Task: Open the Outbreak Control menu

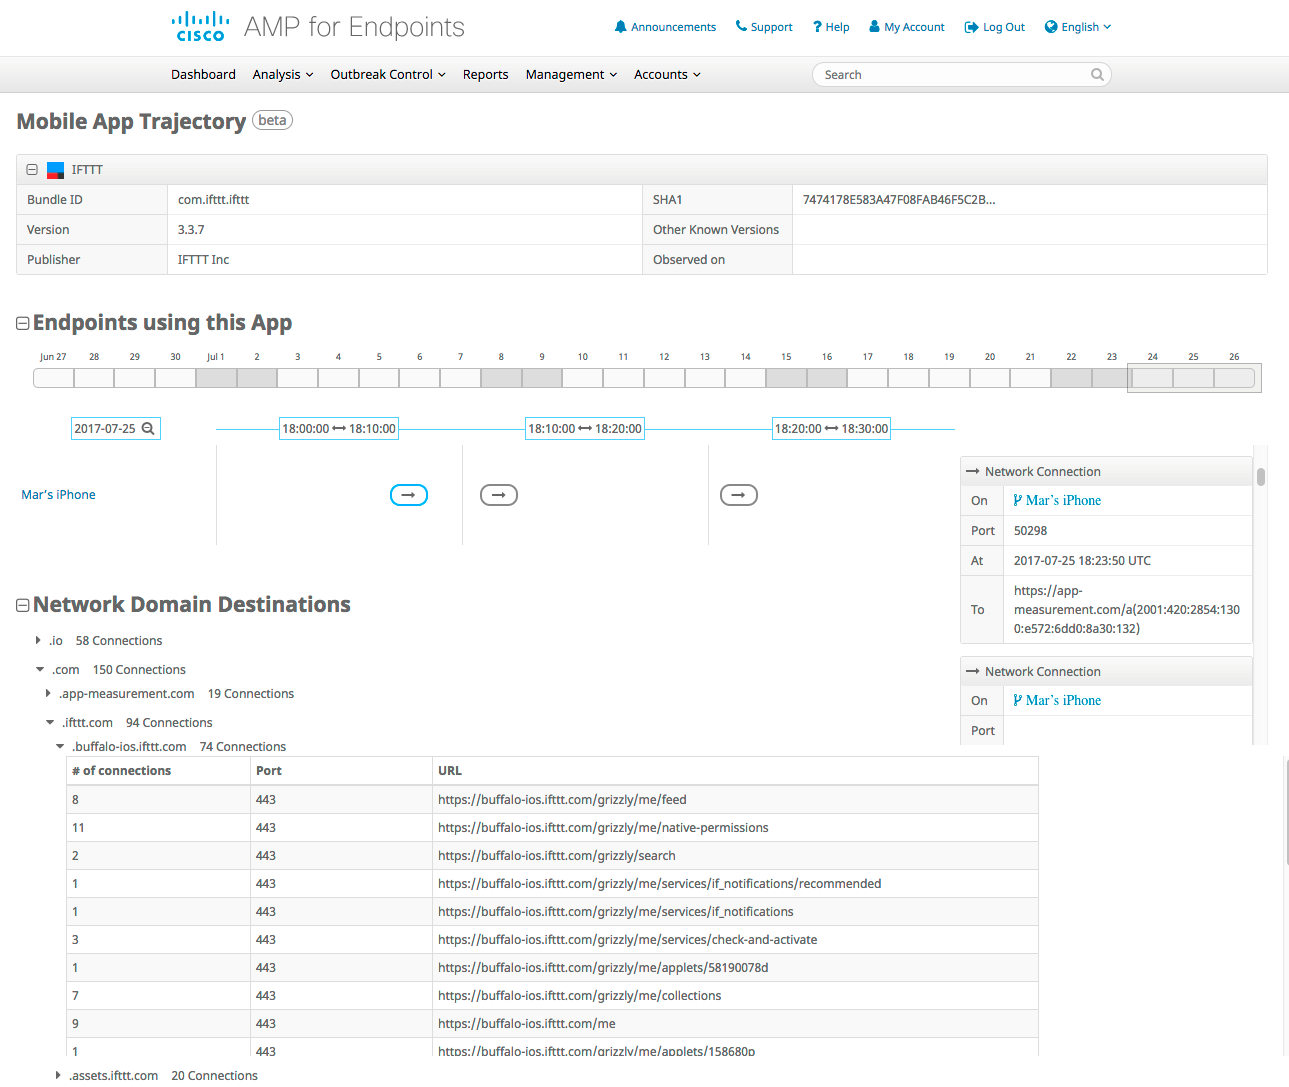Action: tap(388, 75)
